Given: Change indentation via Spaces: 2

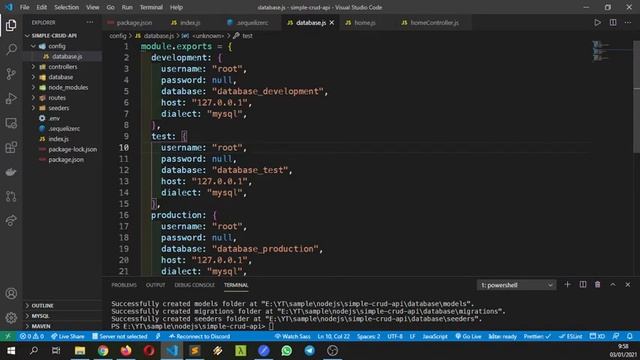Looking at the screenshot, I should pos(369,336).
